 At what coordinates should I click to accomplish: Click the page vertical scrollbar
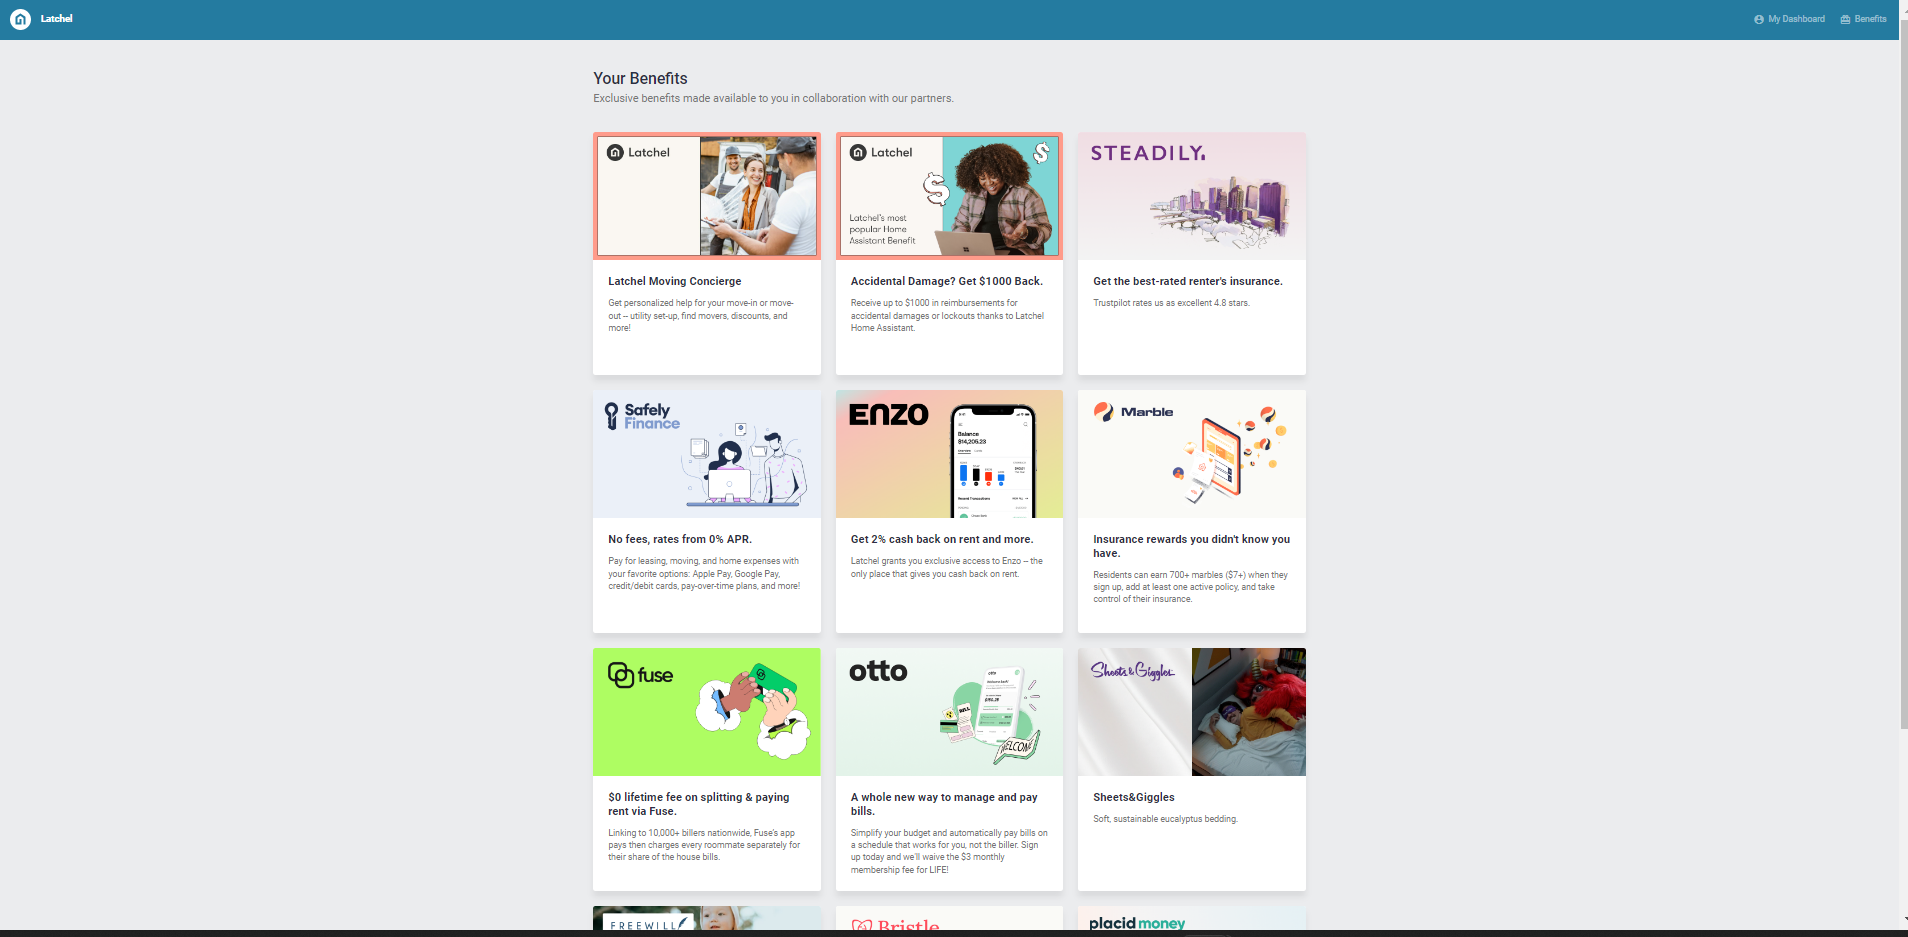[x=1902, y=374]
